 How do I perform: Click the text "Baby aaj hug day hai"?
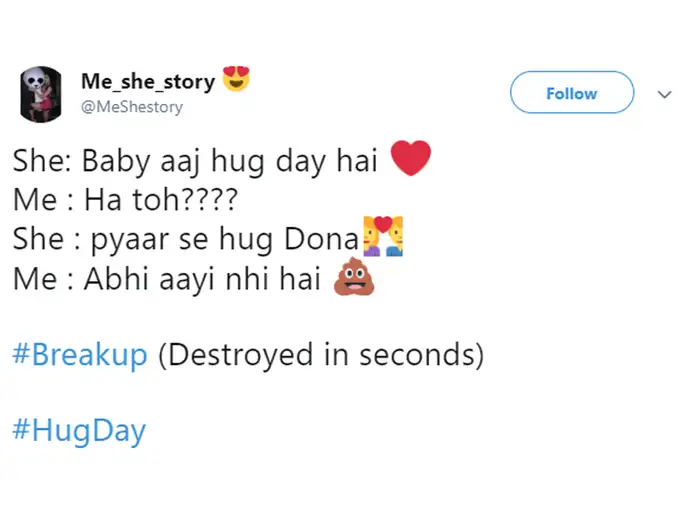point(229,161)
